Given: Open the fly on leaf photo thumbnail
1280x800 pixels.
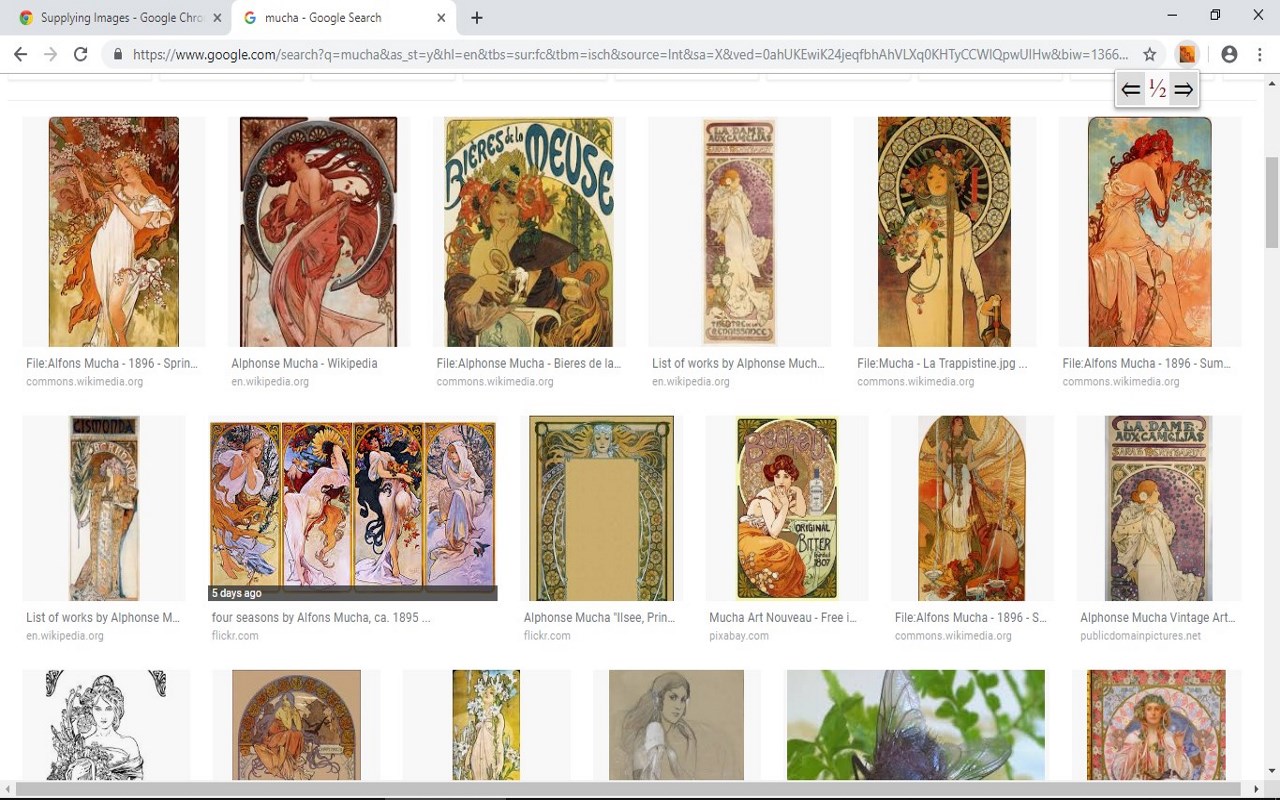Looking at the screenshot, I should click(x=916, y=725).
